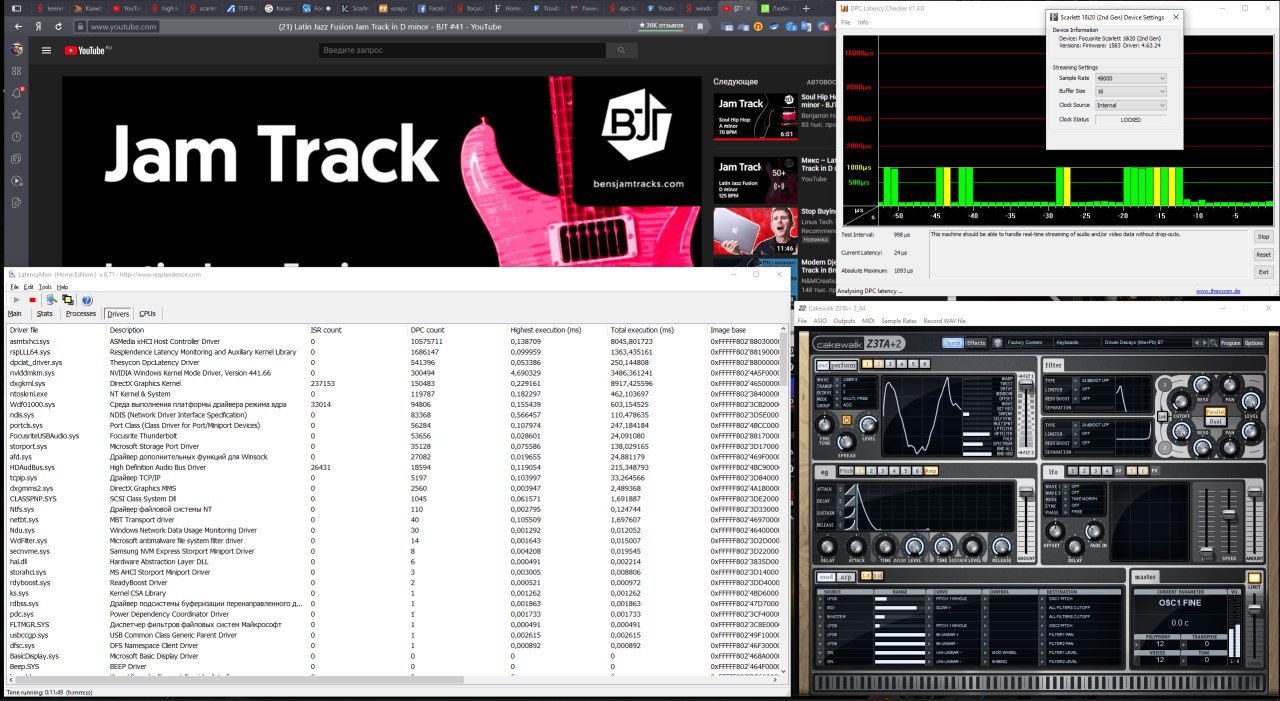Focus the YouTube search field

pos(463,50)
